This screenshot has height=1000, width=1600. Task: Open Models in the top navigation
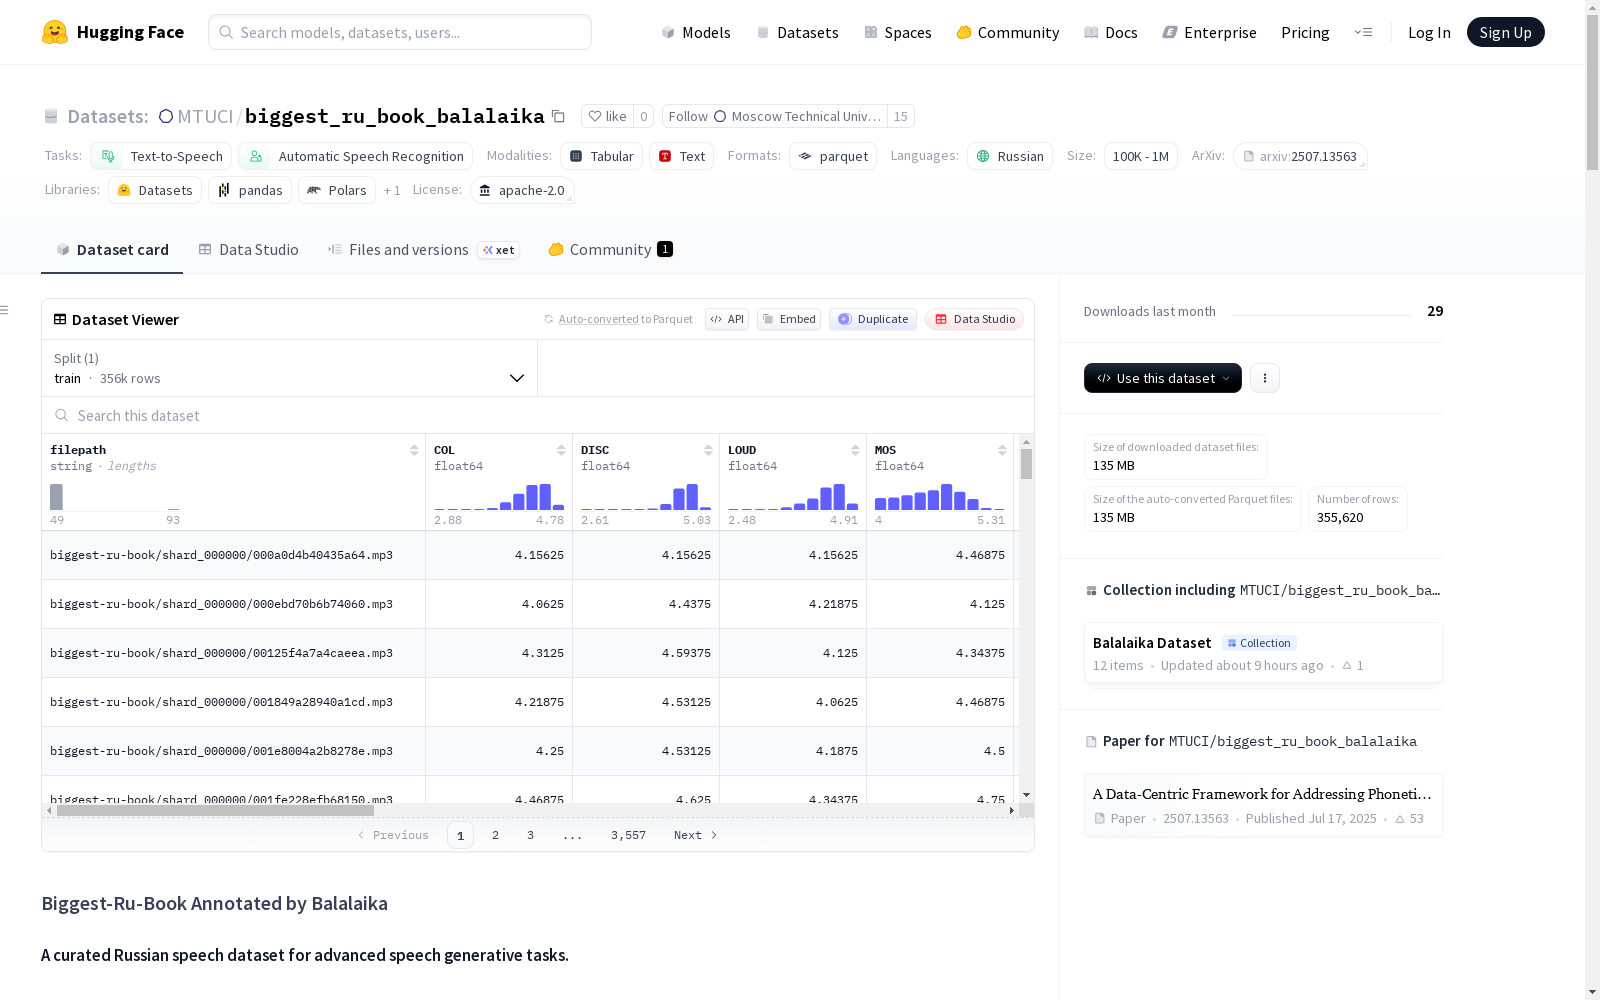pos(696,32)
